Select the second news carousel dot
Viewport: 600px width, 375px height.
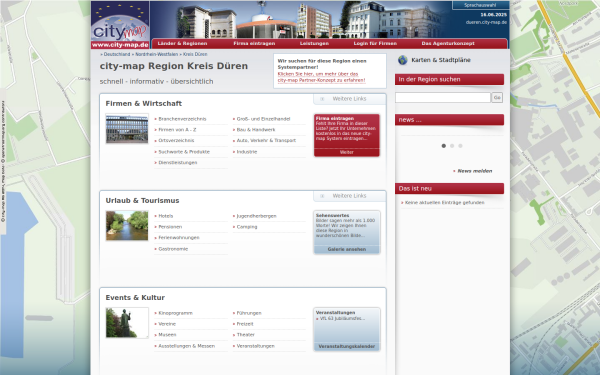tap(452, 146)
